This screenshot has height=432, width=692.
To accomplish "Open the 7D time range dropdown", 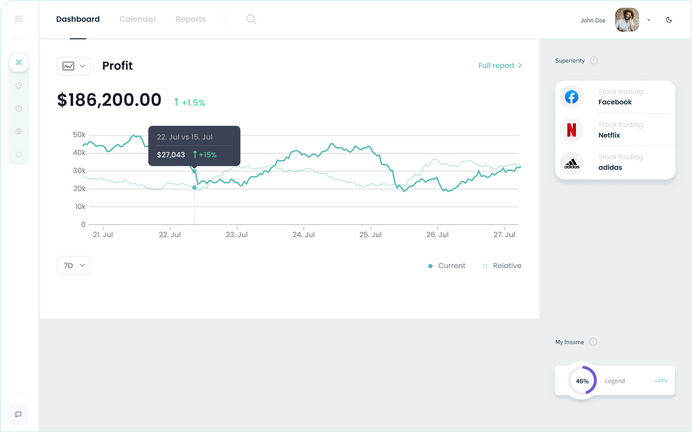I will tap(74, 265).
